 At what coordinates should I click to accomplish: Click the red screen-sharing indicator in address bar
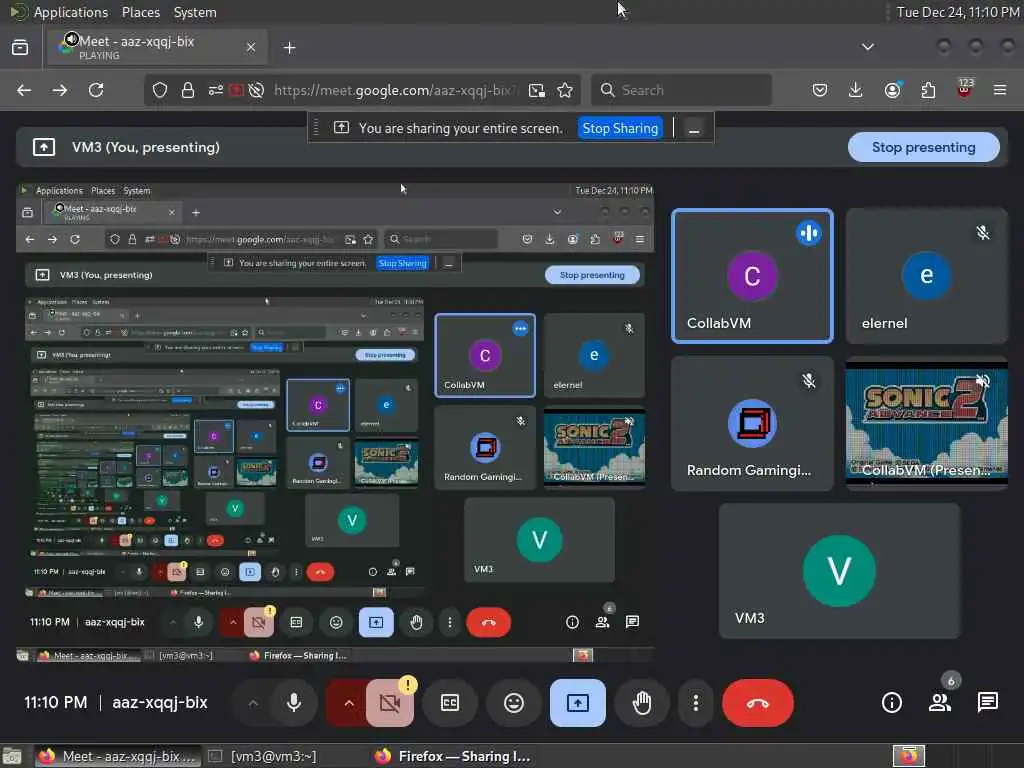(236, 90)
